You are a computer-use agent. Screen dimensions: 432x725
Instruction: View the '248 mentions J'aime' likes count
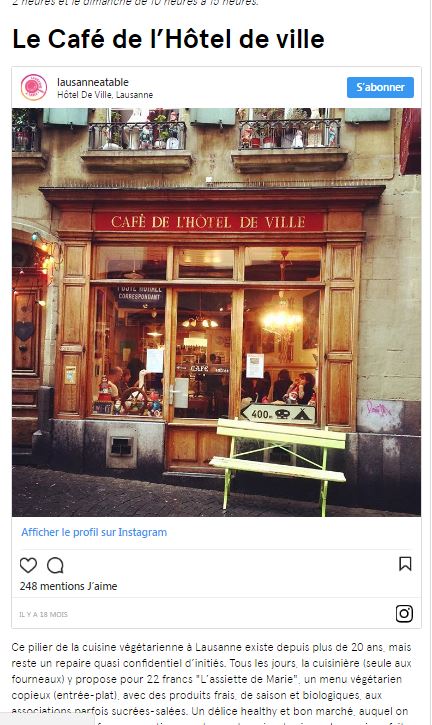pos(68,586)
